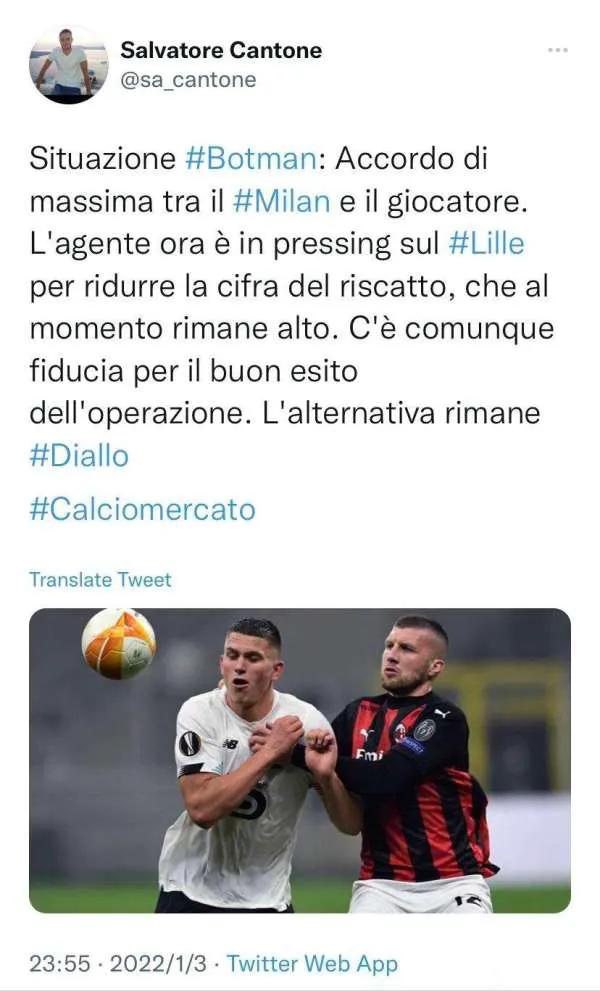Click the 23:55 tweet timestamp

(59, 964)
